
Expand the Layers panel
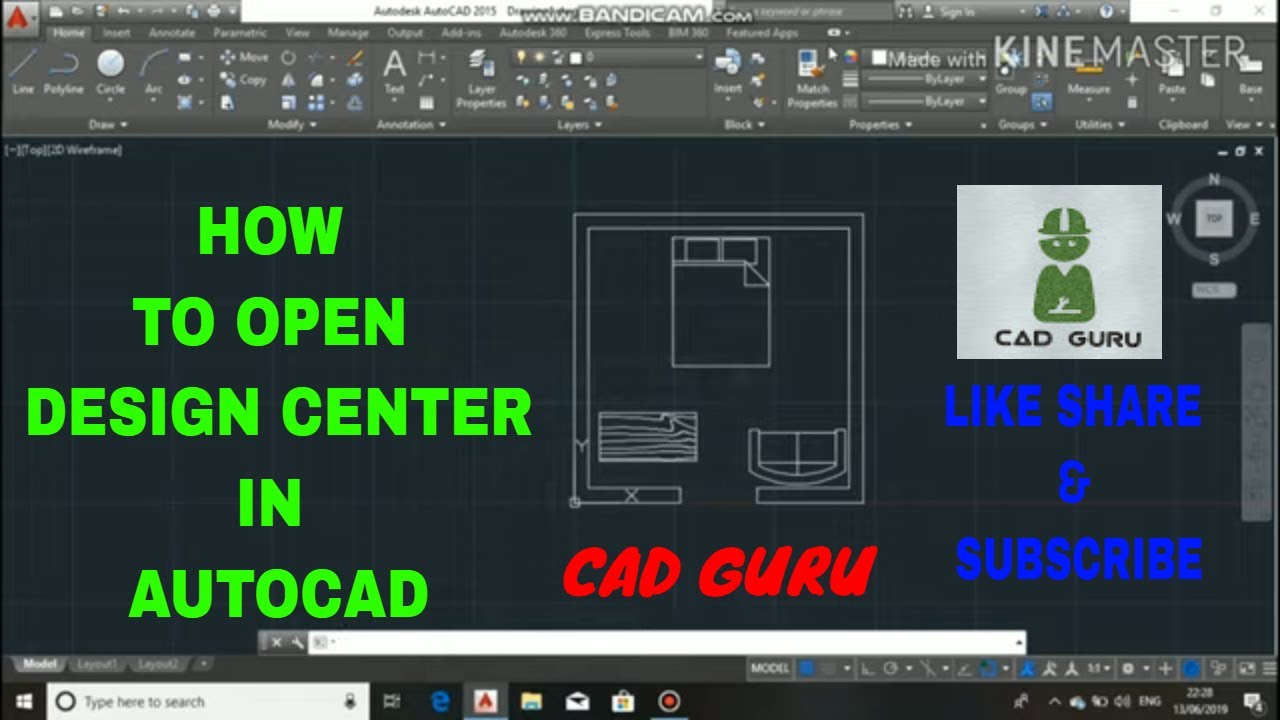578,125
